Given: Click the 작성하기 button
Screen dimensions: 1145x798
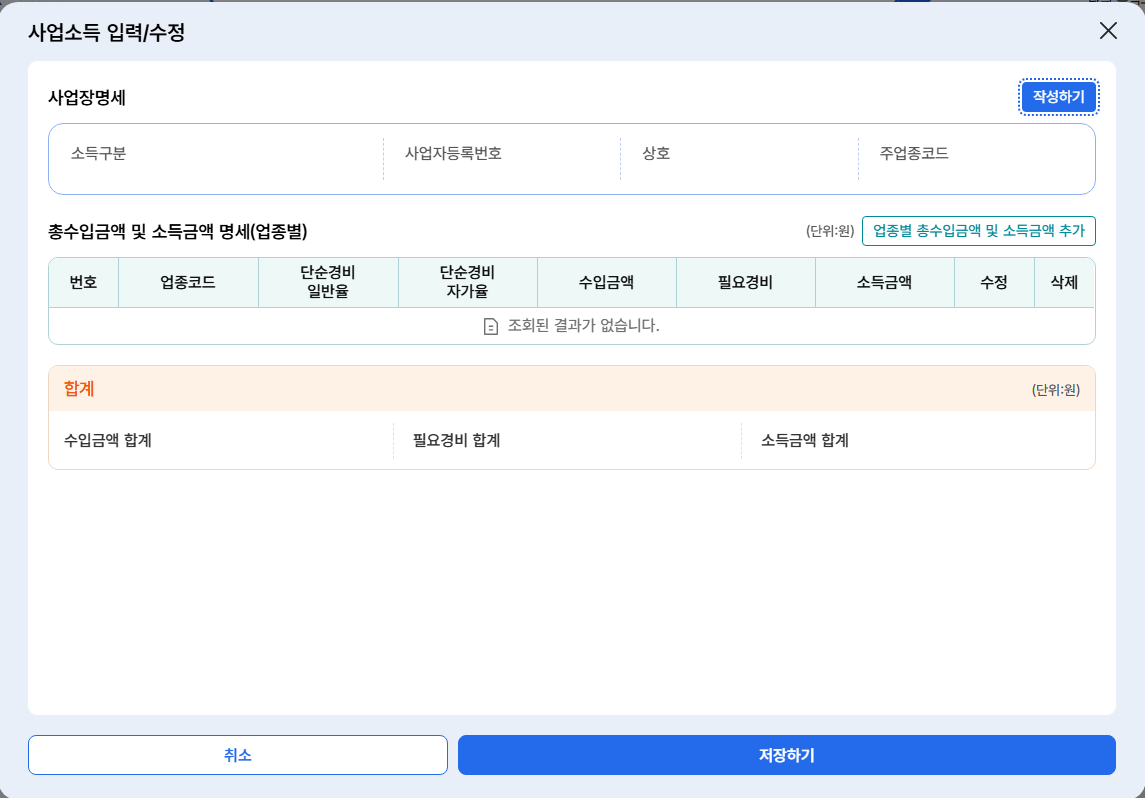Looking at the screenshot, I should [x=1058, y=97].
